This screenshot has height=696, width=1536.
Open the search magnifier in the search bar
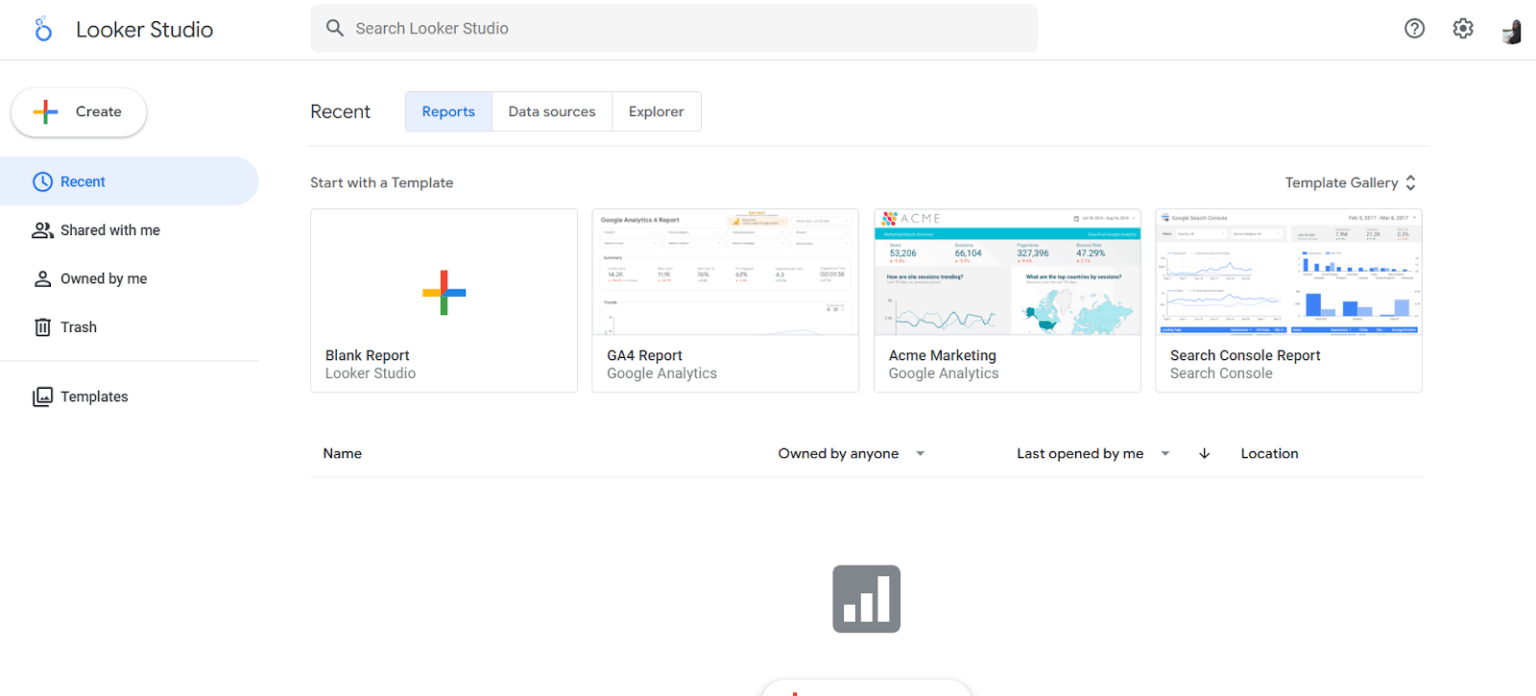coord(335,28)
